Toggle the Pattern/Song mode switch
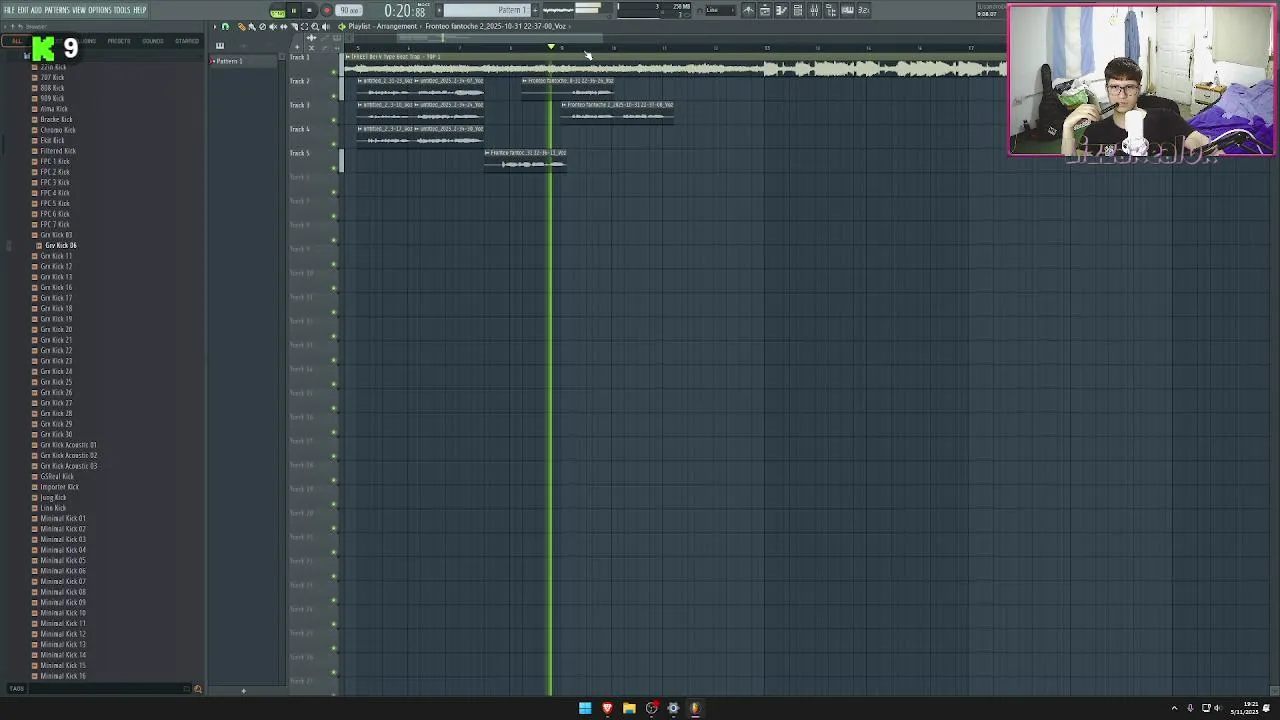Image resolution: width=1280 pixels, height=720 pixels. [277, 10]
